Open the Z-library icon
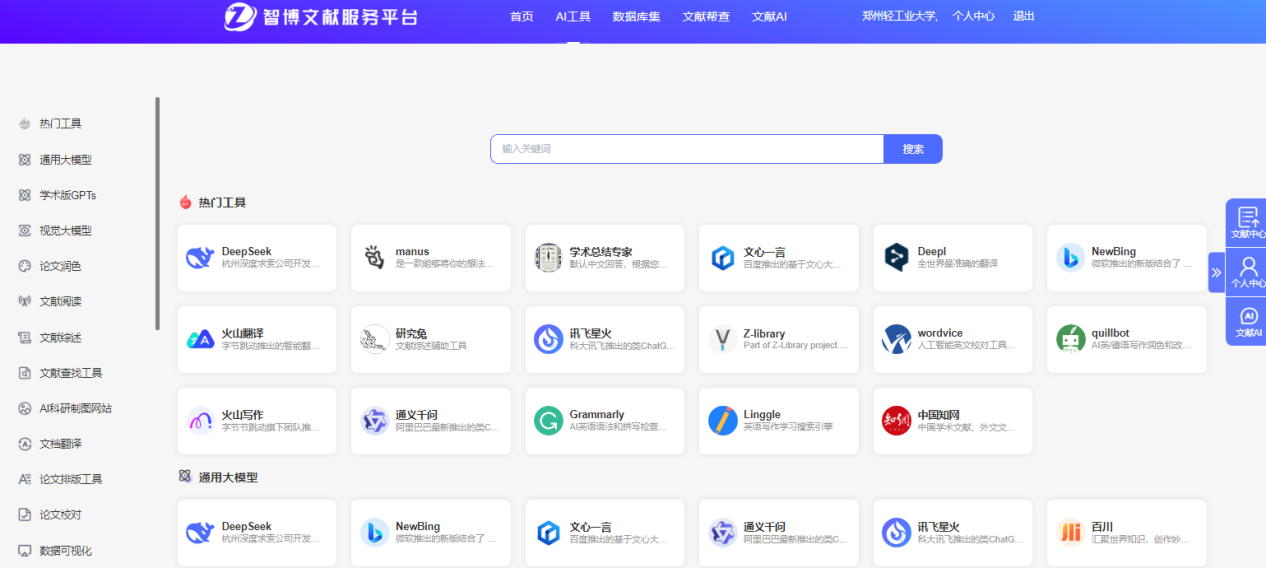 pyautogui.click(x=722, y=339)
